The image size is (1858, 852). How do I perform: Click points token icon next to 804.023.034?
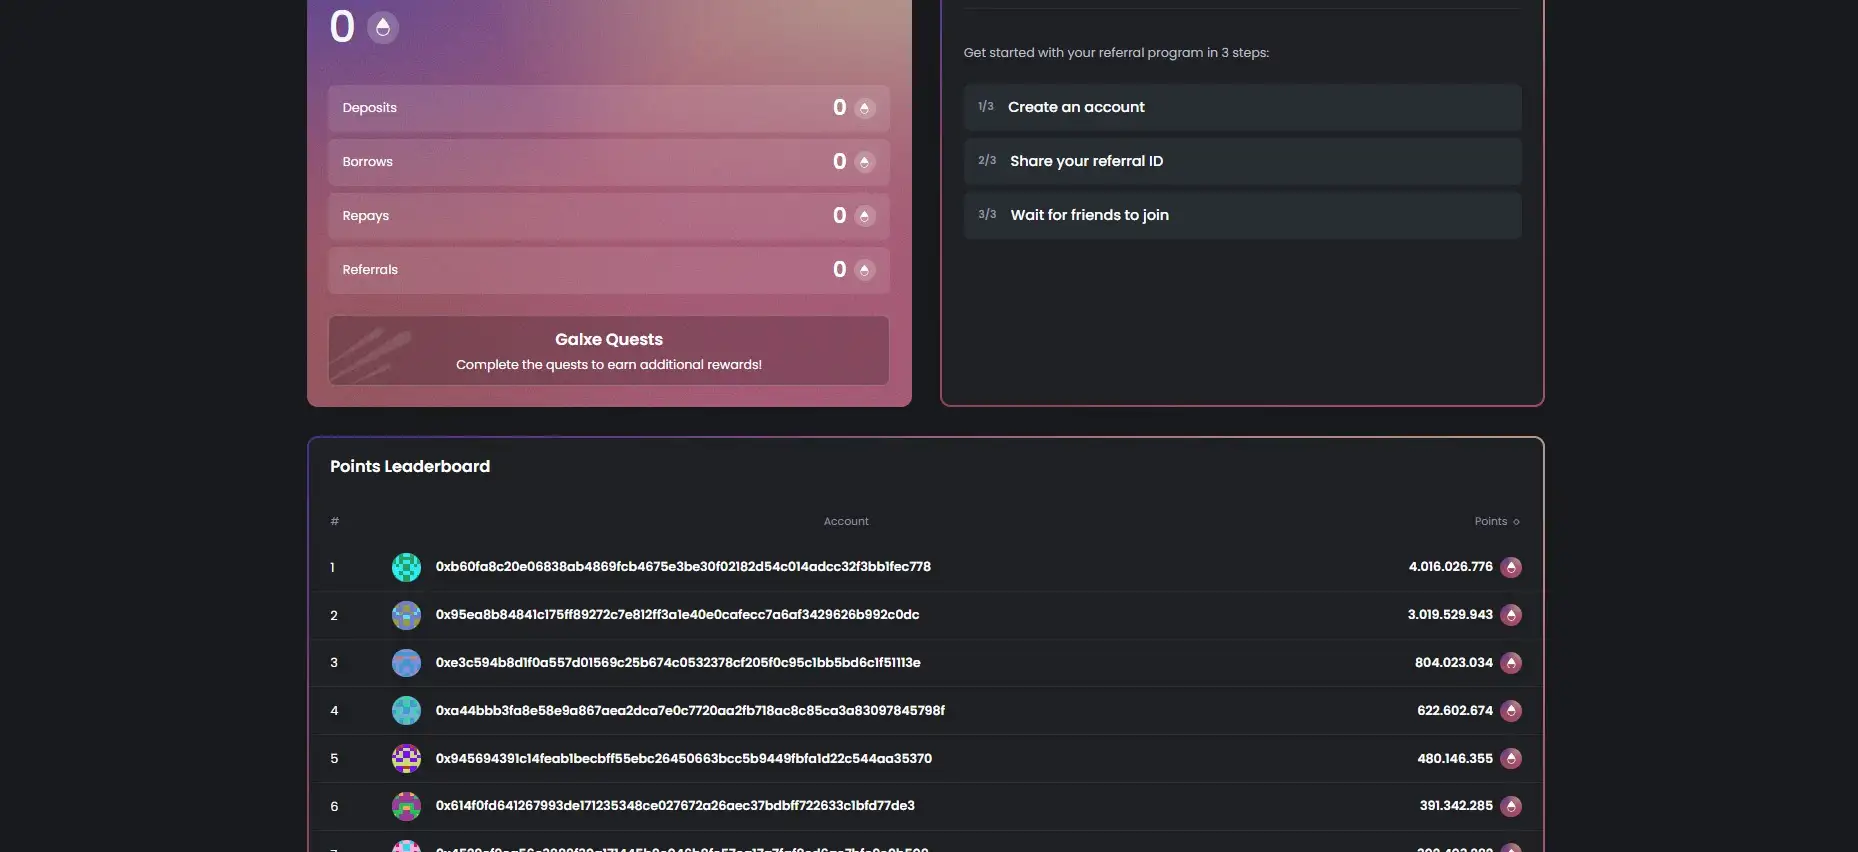point(1511,663)
